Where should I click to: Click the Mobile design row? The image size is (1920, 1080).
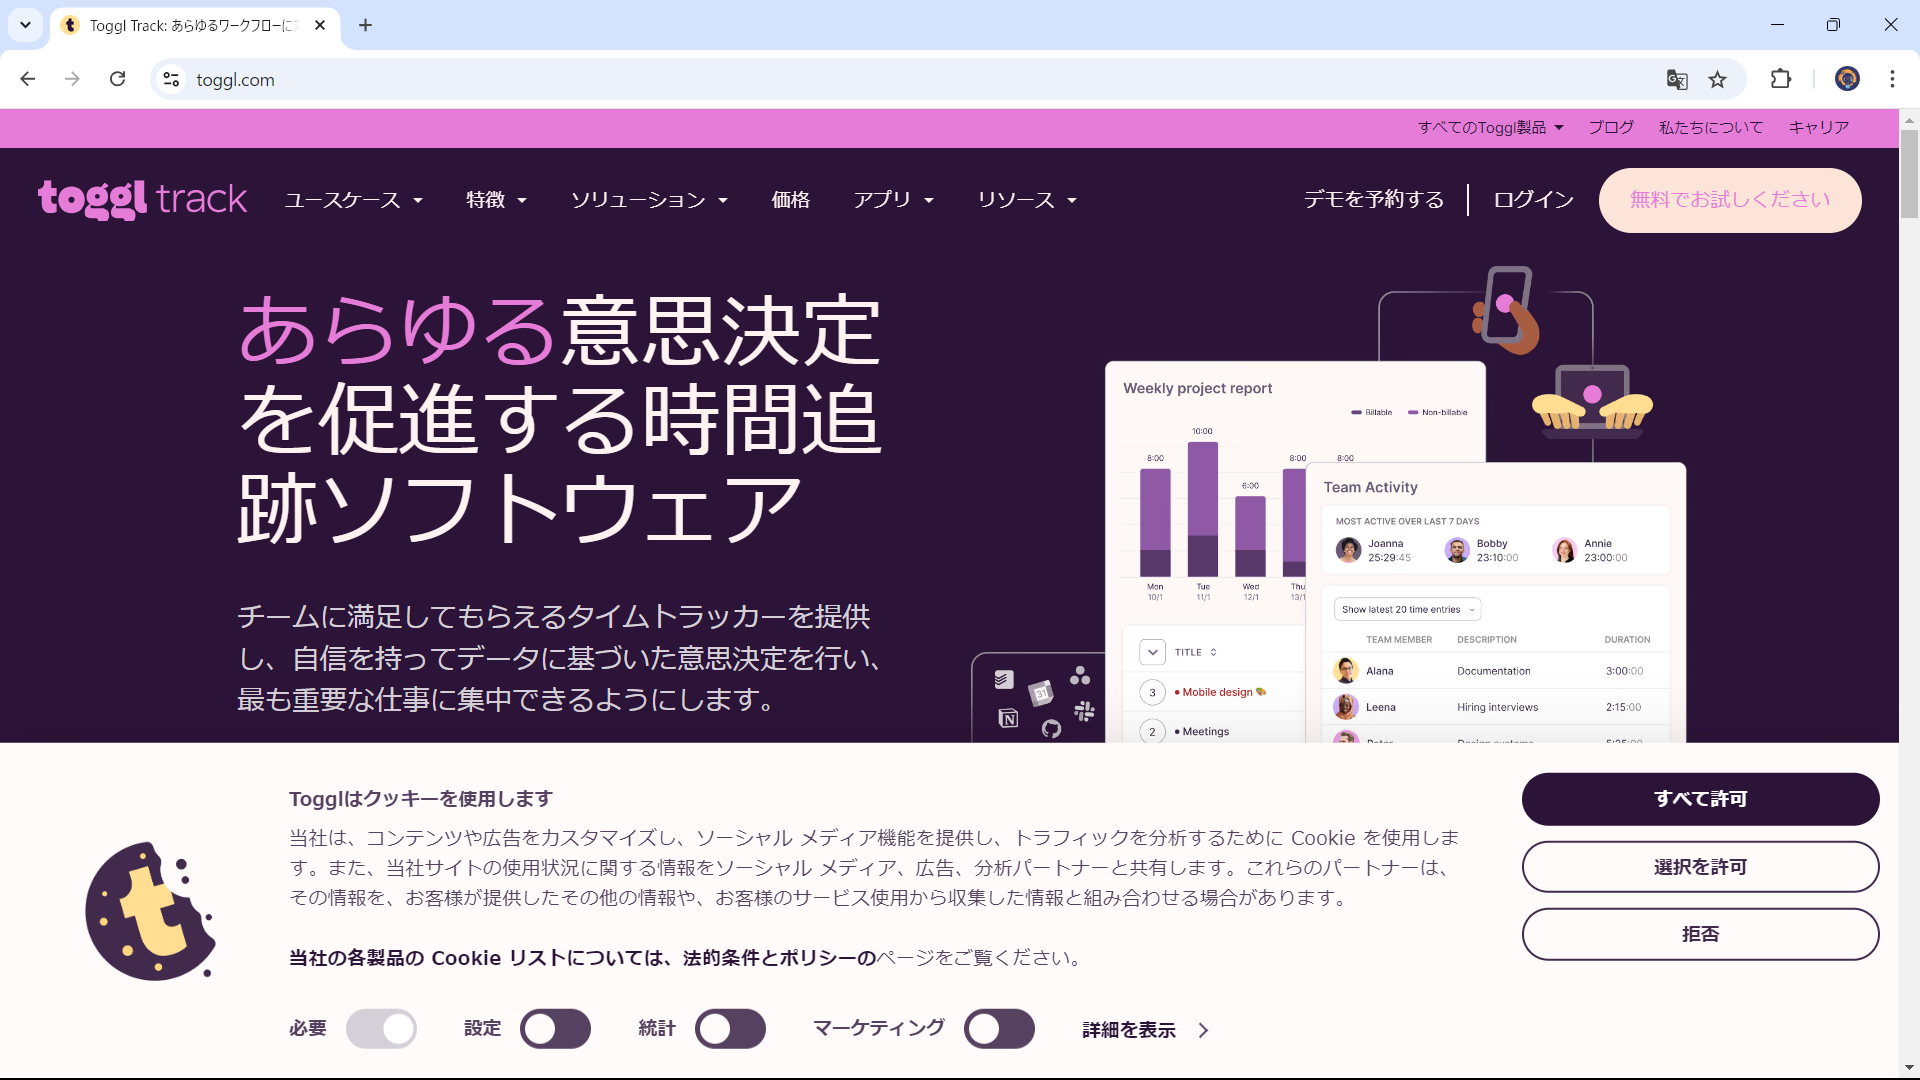1215,692
